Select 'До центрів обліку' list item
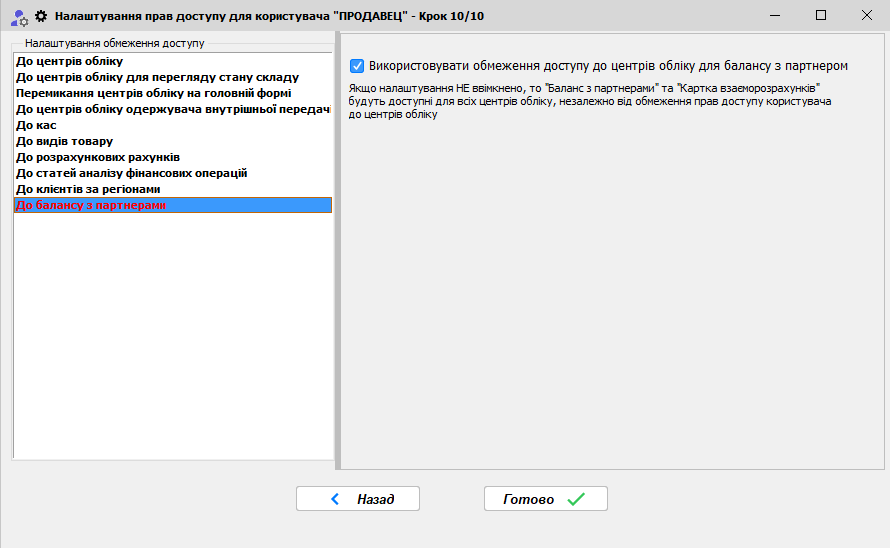 point(70,62)
